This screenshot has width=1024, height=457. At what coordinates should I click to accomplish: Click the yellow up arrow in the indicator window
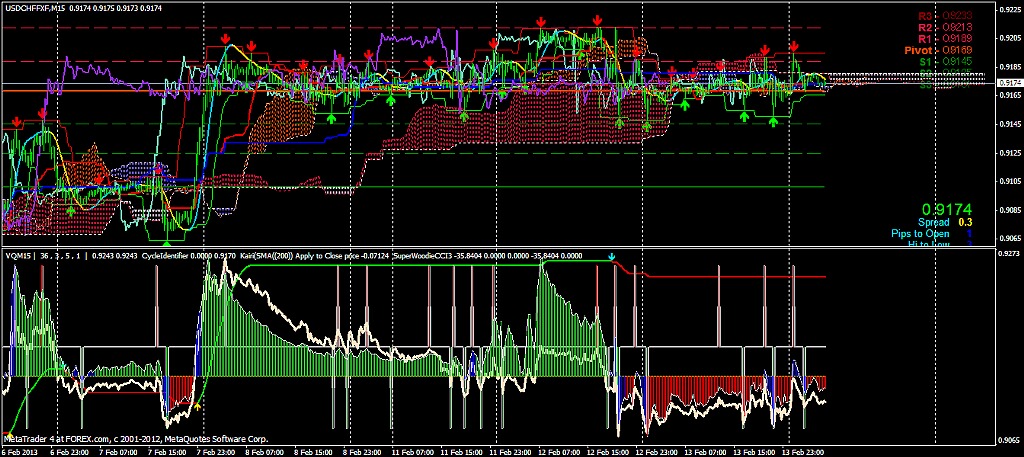coord(197,407)
